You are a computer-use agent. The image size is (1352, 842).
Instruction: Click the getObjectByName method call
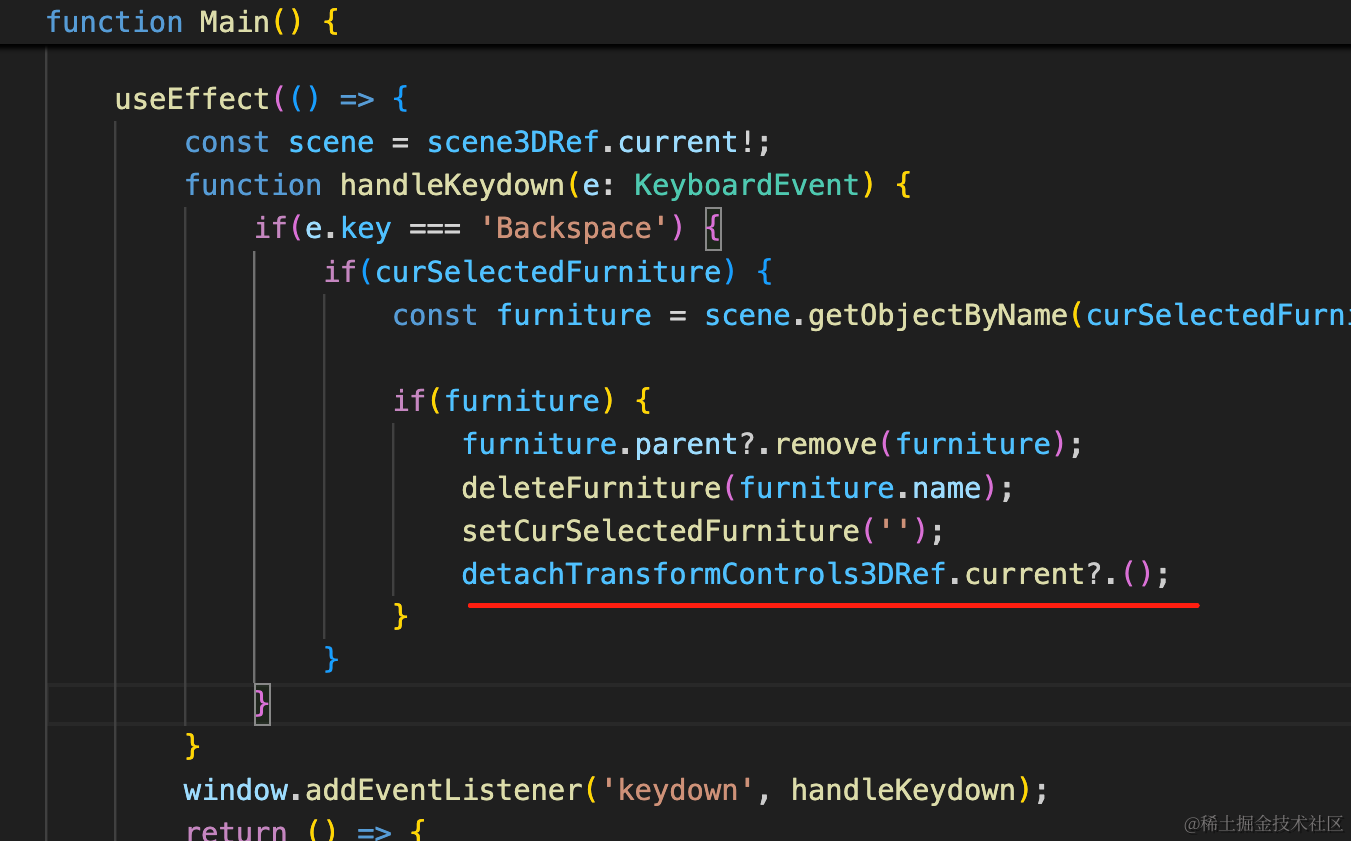[938, 315]
